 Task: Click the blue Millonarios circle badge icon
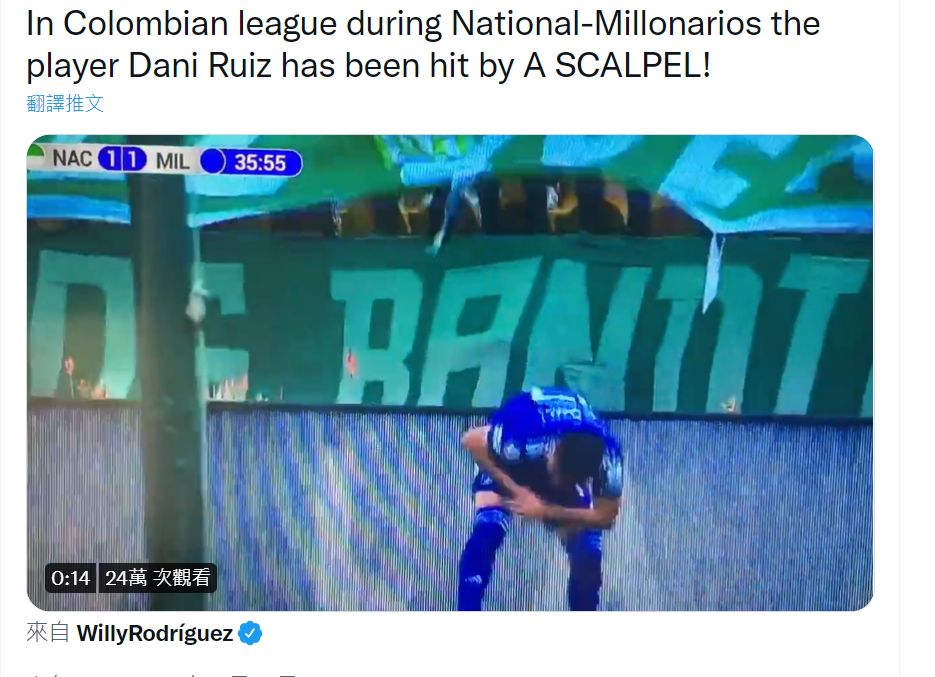click(x=212, y=162)
